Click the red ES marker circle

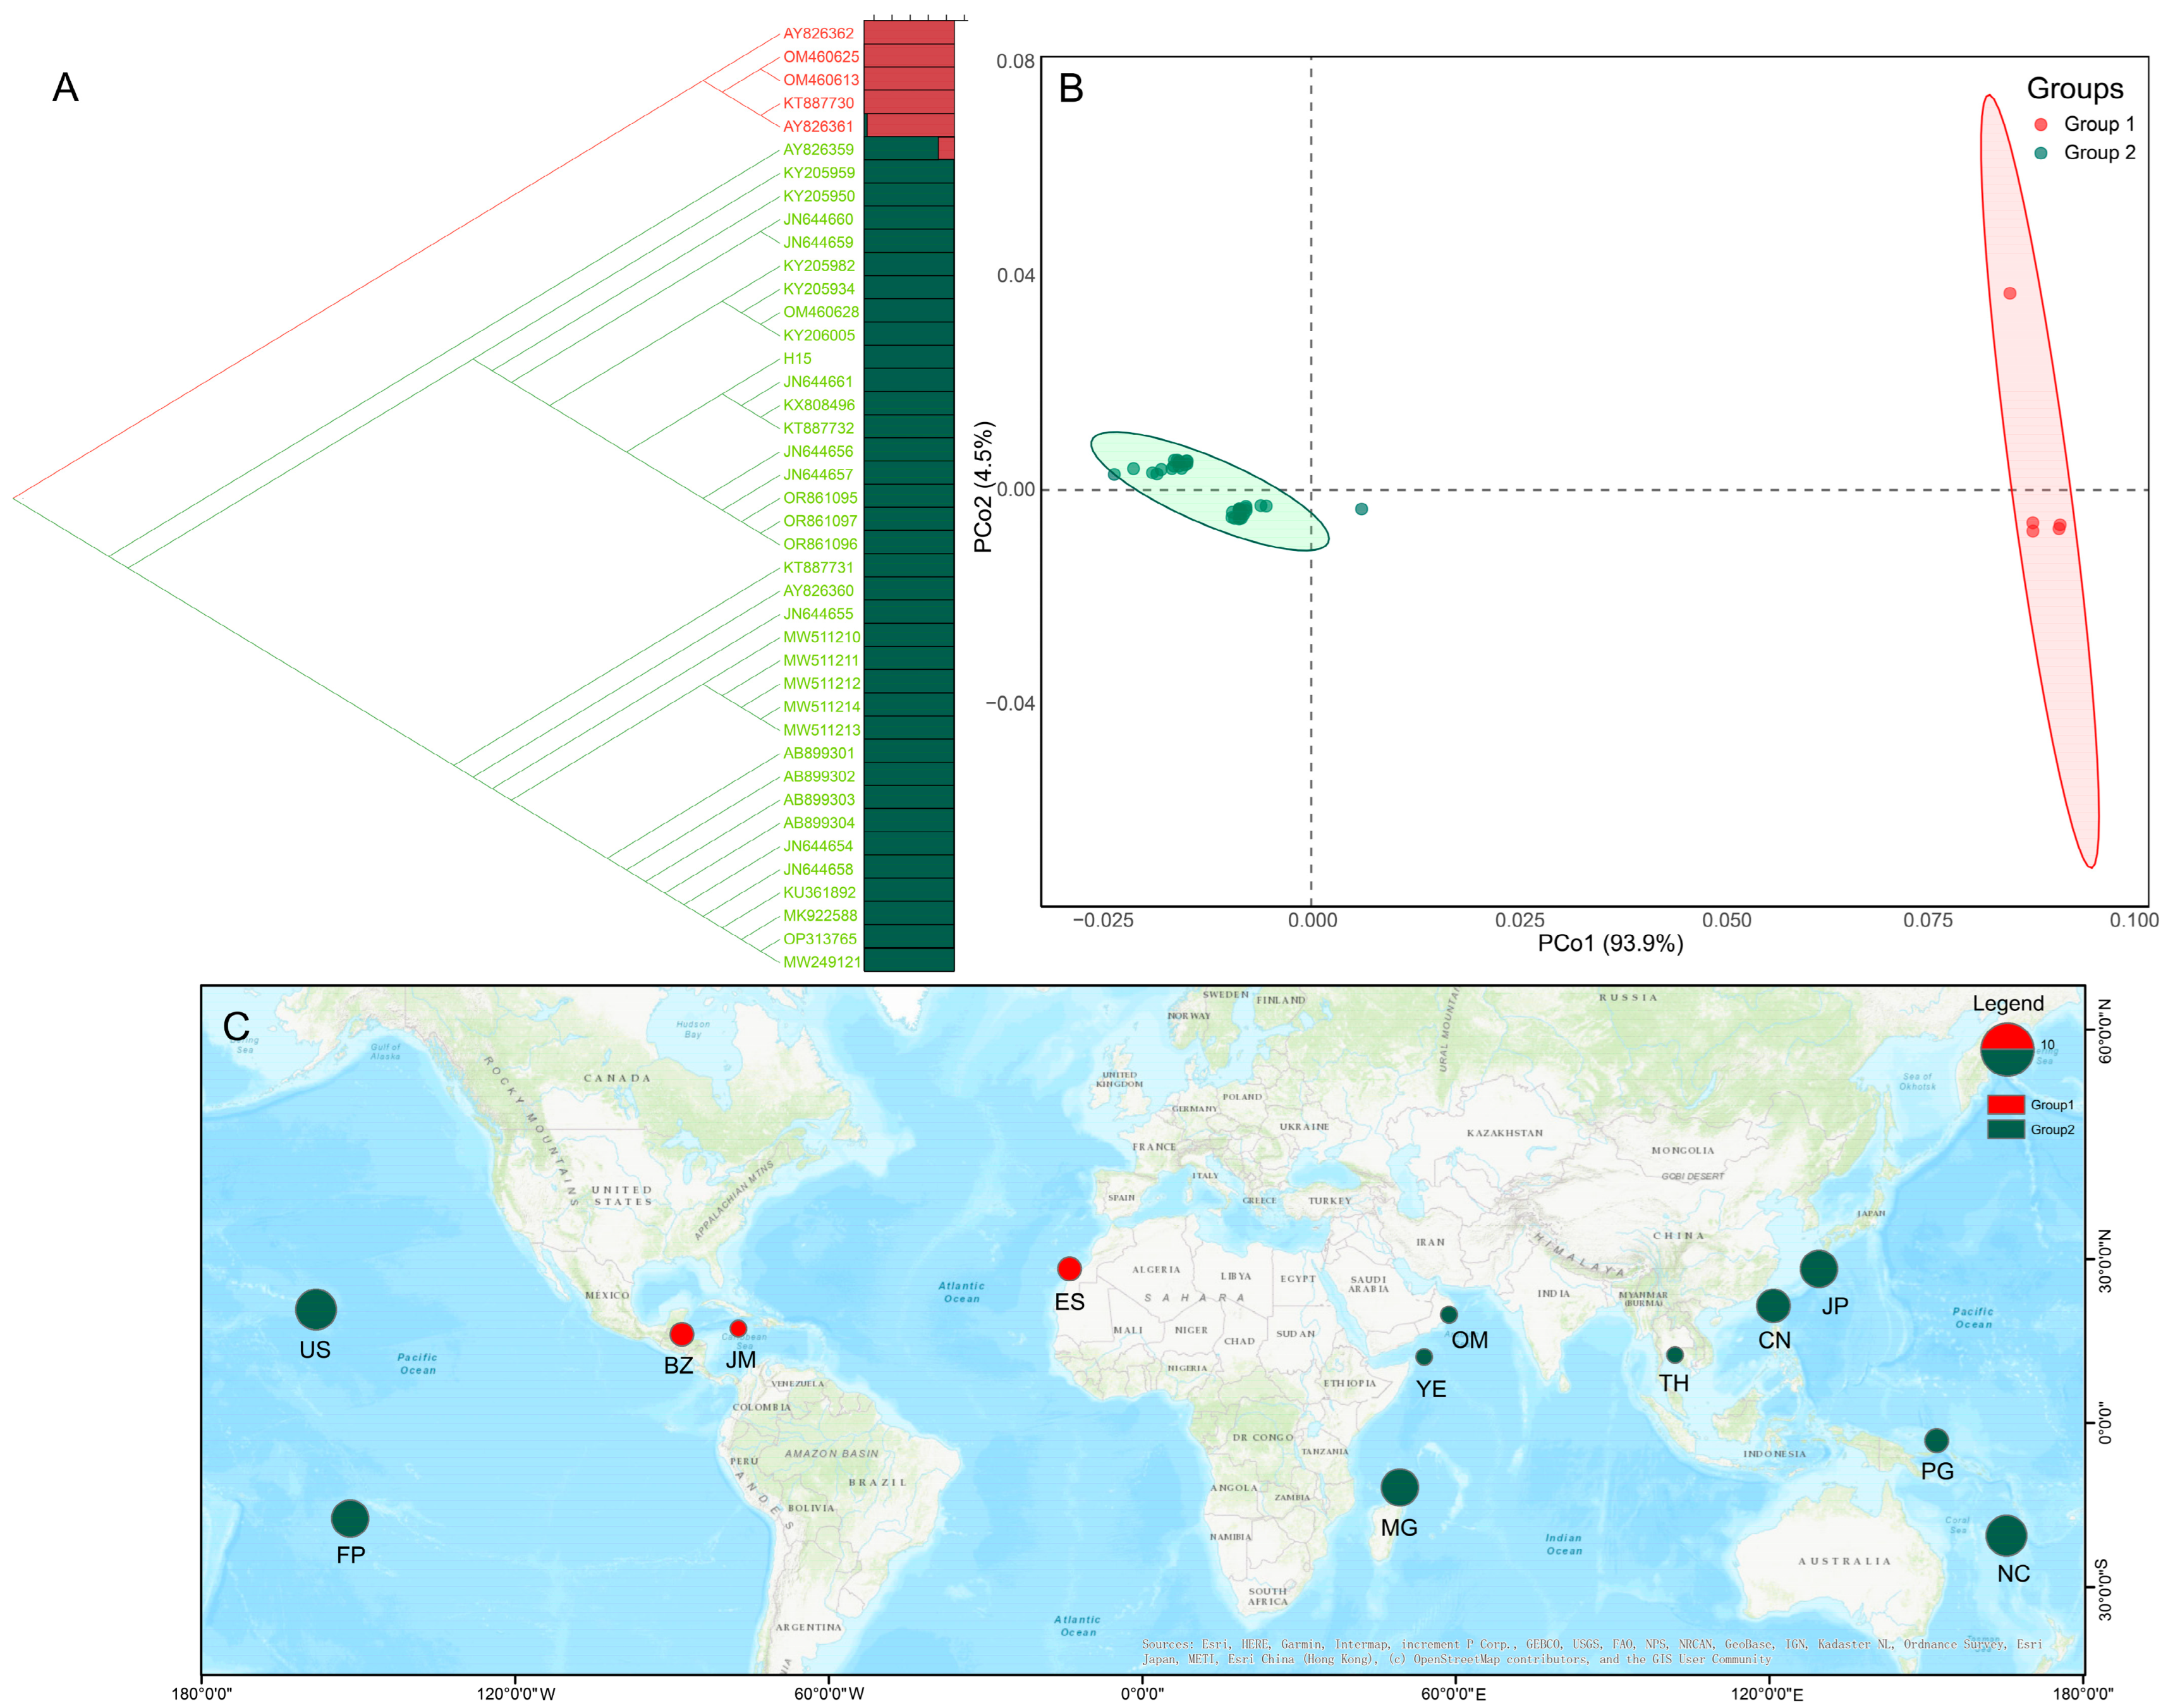pyautogui.click(x=1069, y=1268)
